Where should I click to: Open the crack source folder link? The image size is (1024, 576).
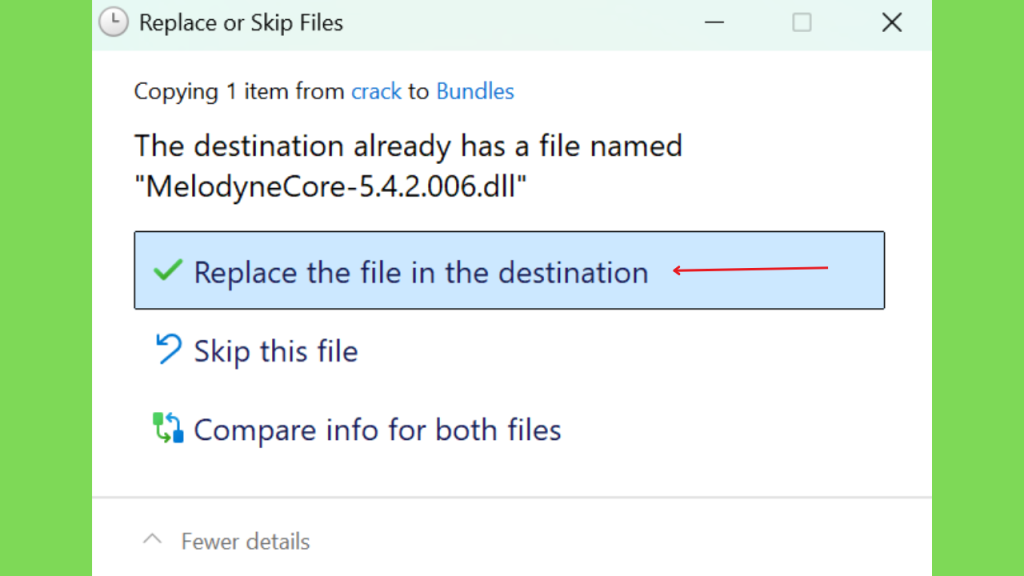[x=376, y=91]
